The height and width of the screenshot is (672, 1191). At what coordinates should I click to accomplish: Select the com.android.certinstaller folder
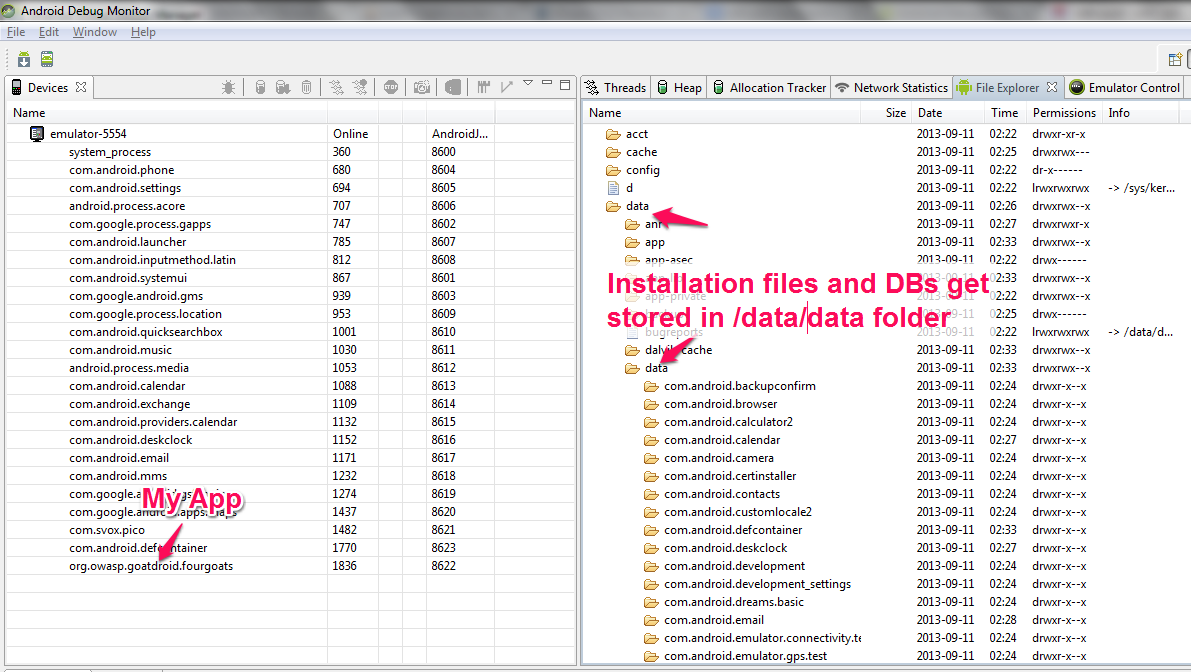(x=730, y=476)
